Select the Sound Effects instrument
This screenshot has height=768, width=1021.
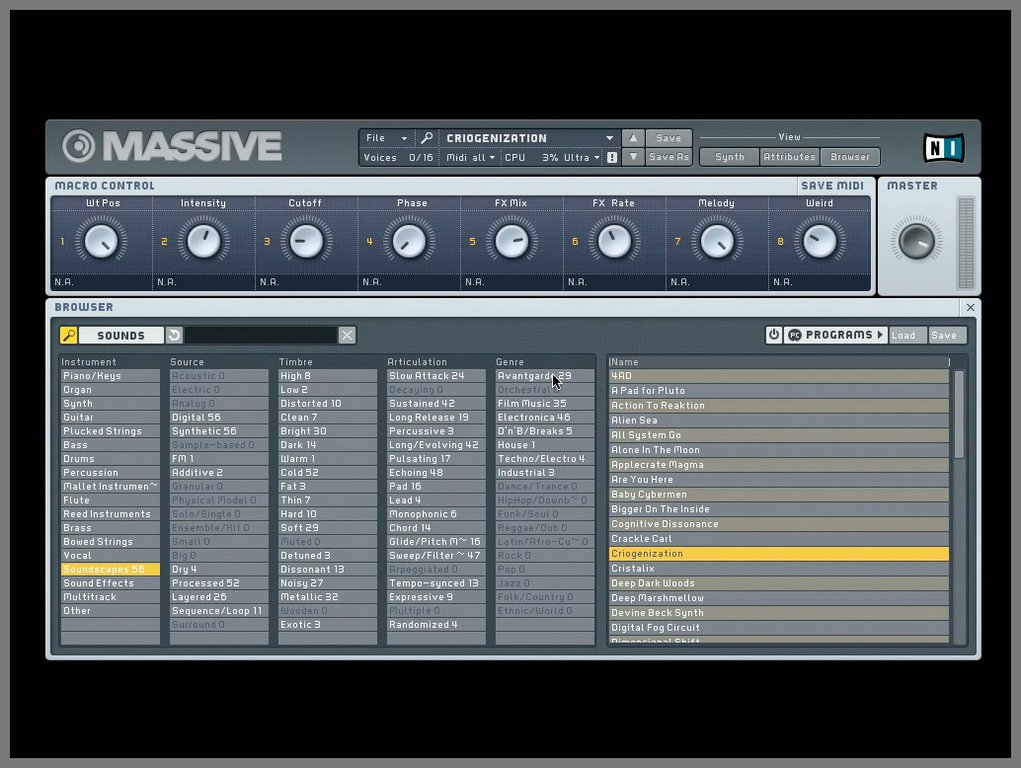click(110, 583)
